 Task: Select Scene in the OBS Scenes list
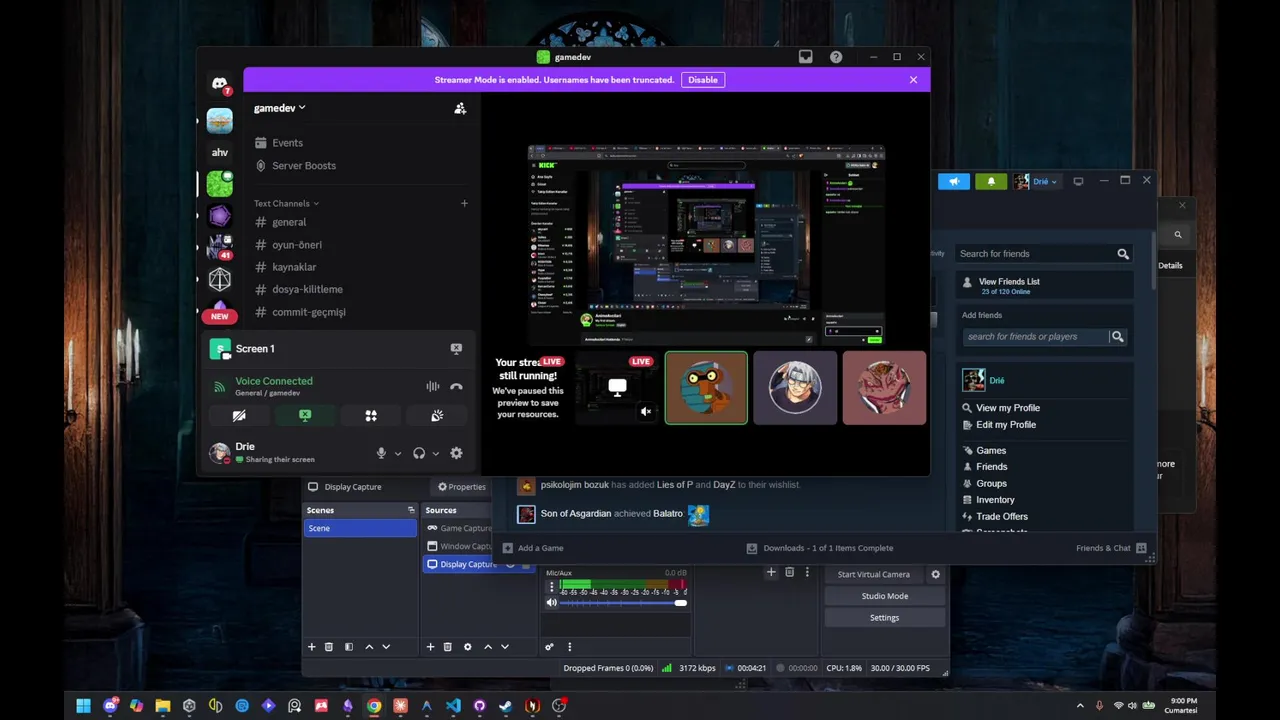360,528
